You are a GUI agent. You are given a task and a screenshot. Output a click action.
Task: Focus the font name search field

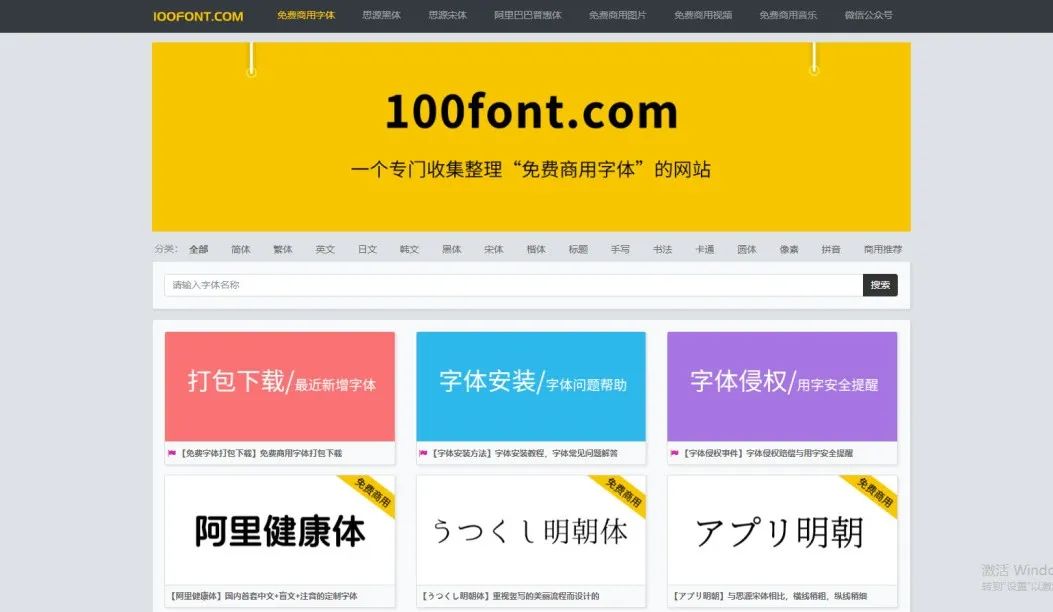point(513,285)
